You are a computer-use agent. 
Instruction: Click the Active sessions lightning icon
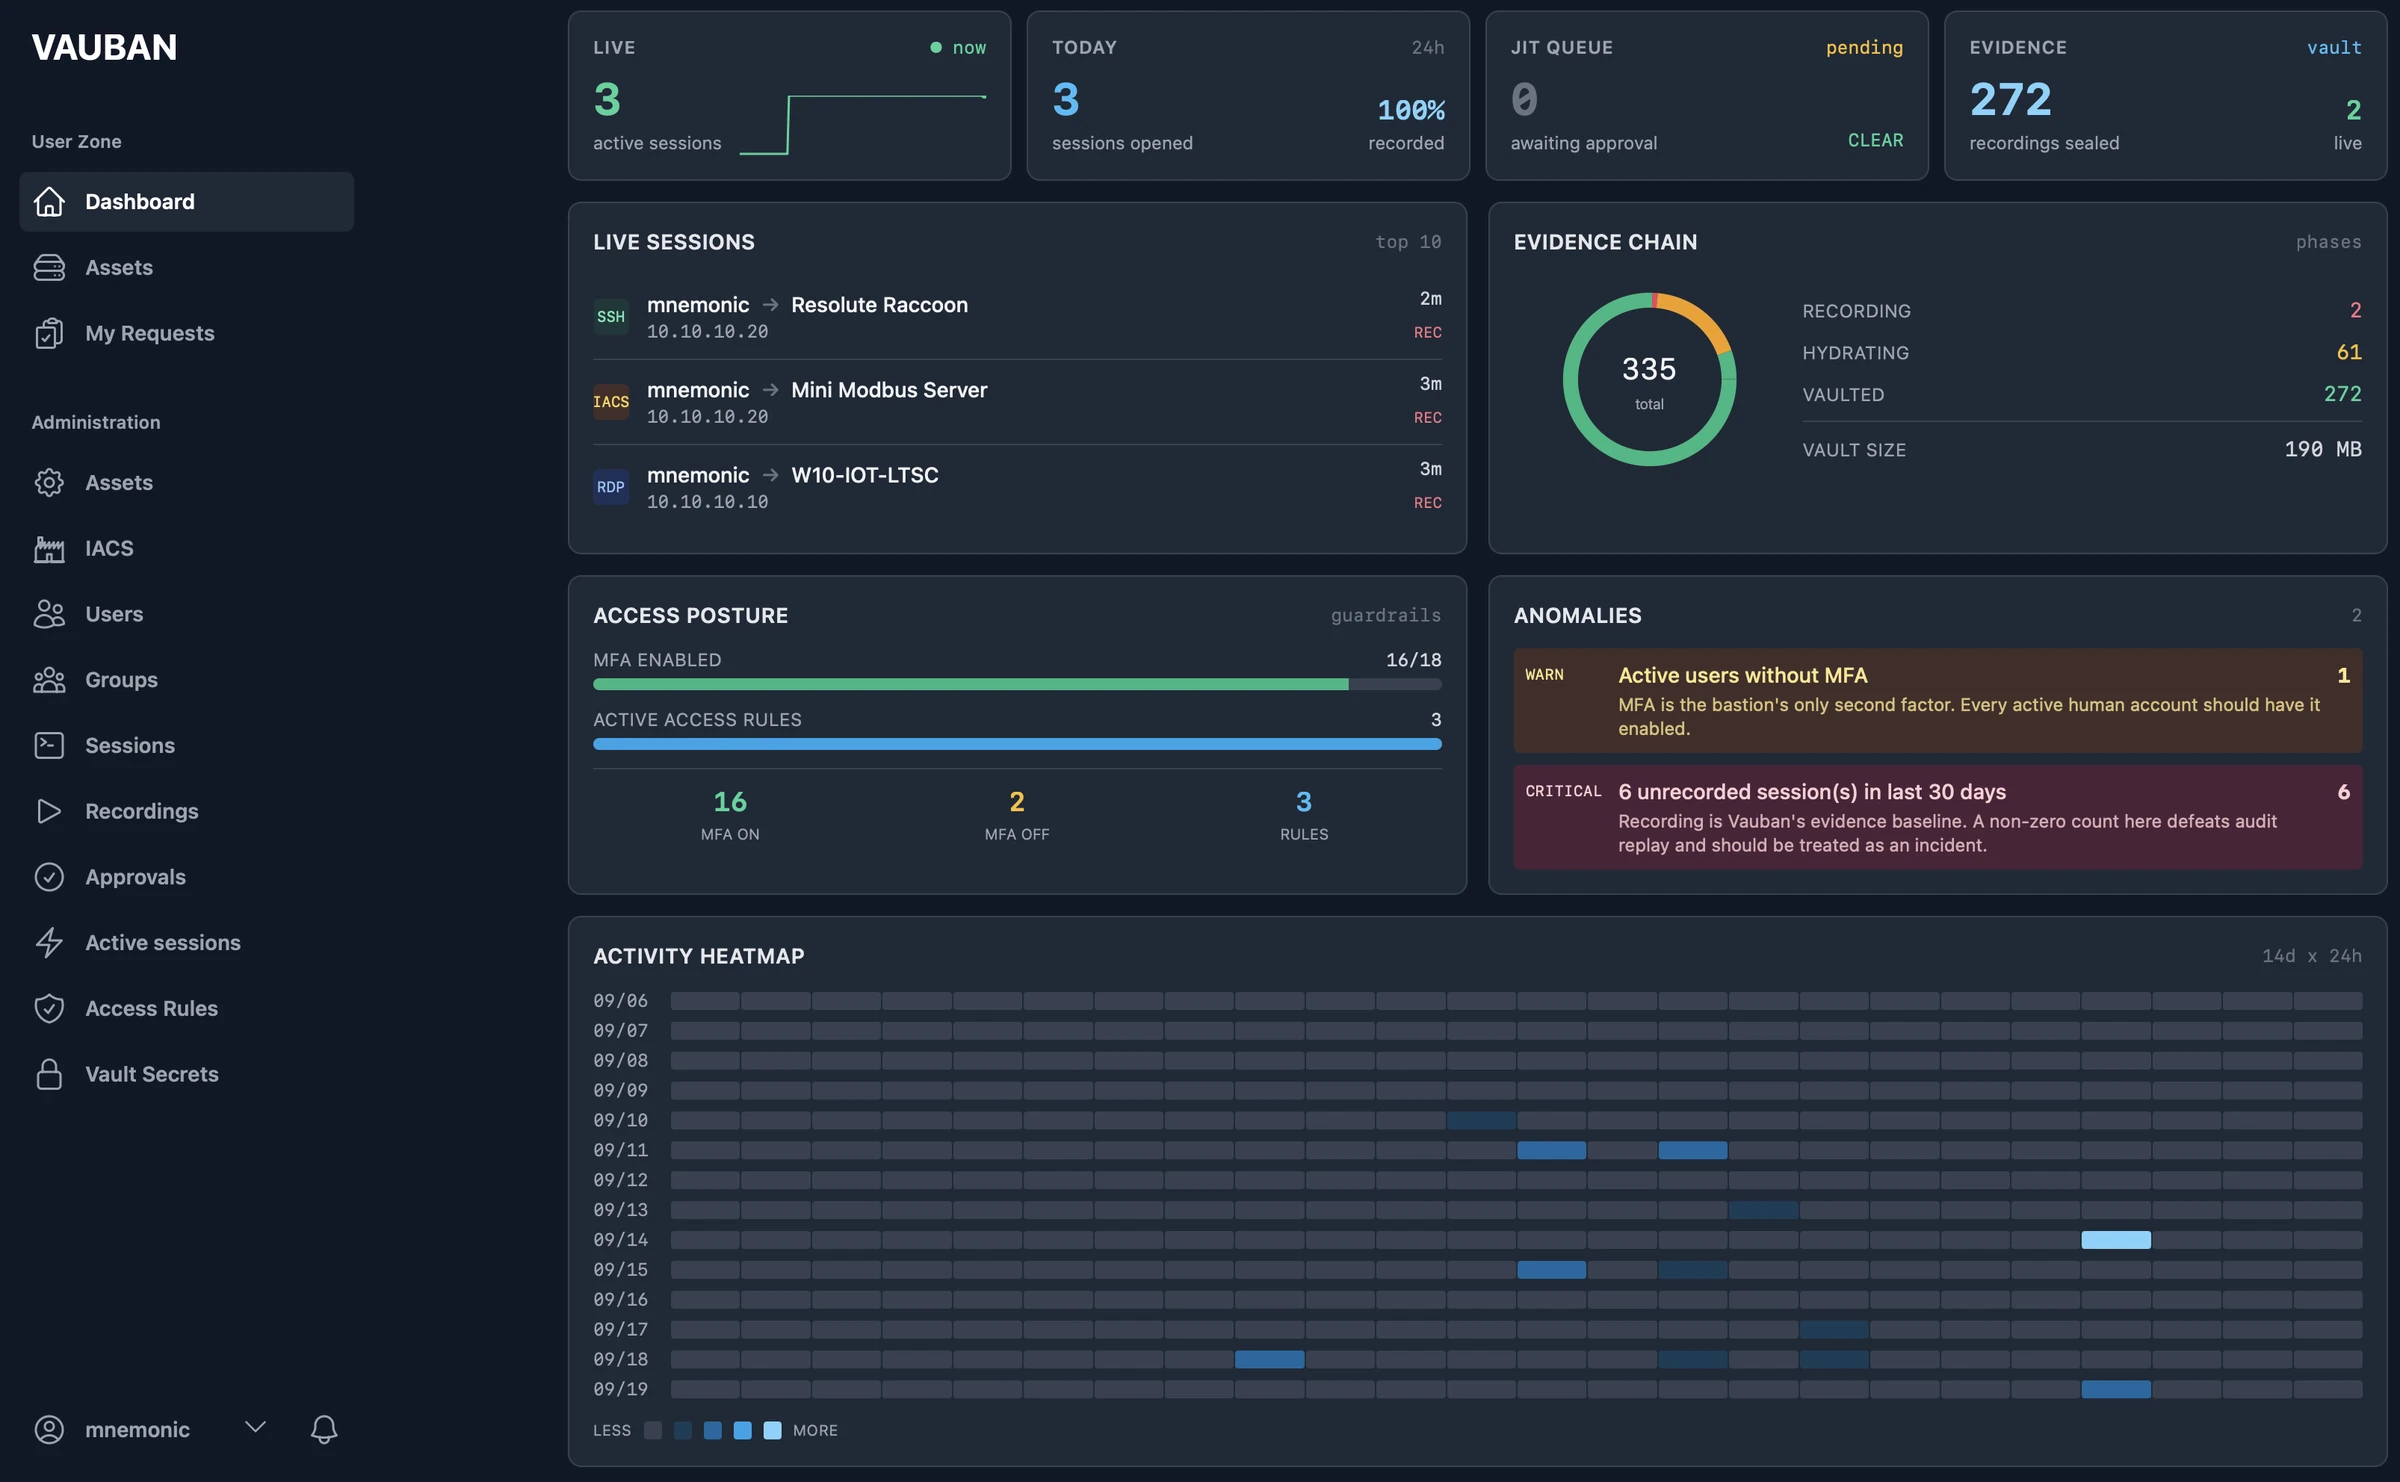[49, 943]
